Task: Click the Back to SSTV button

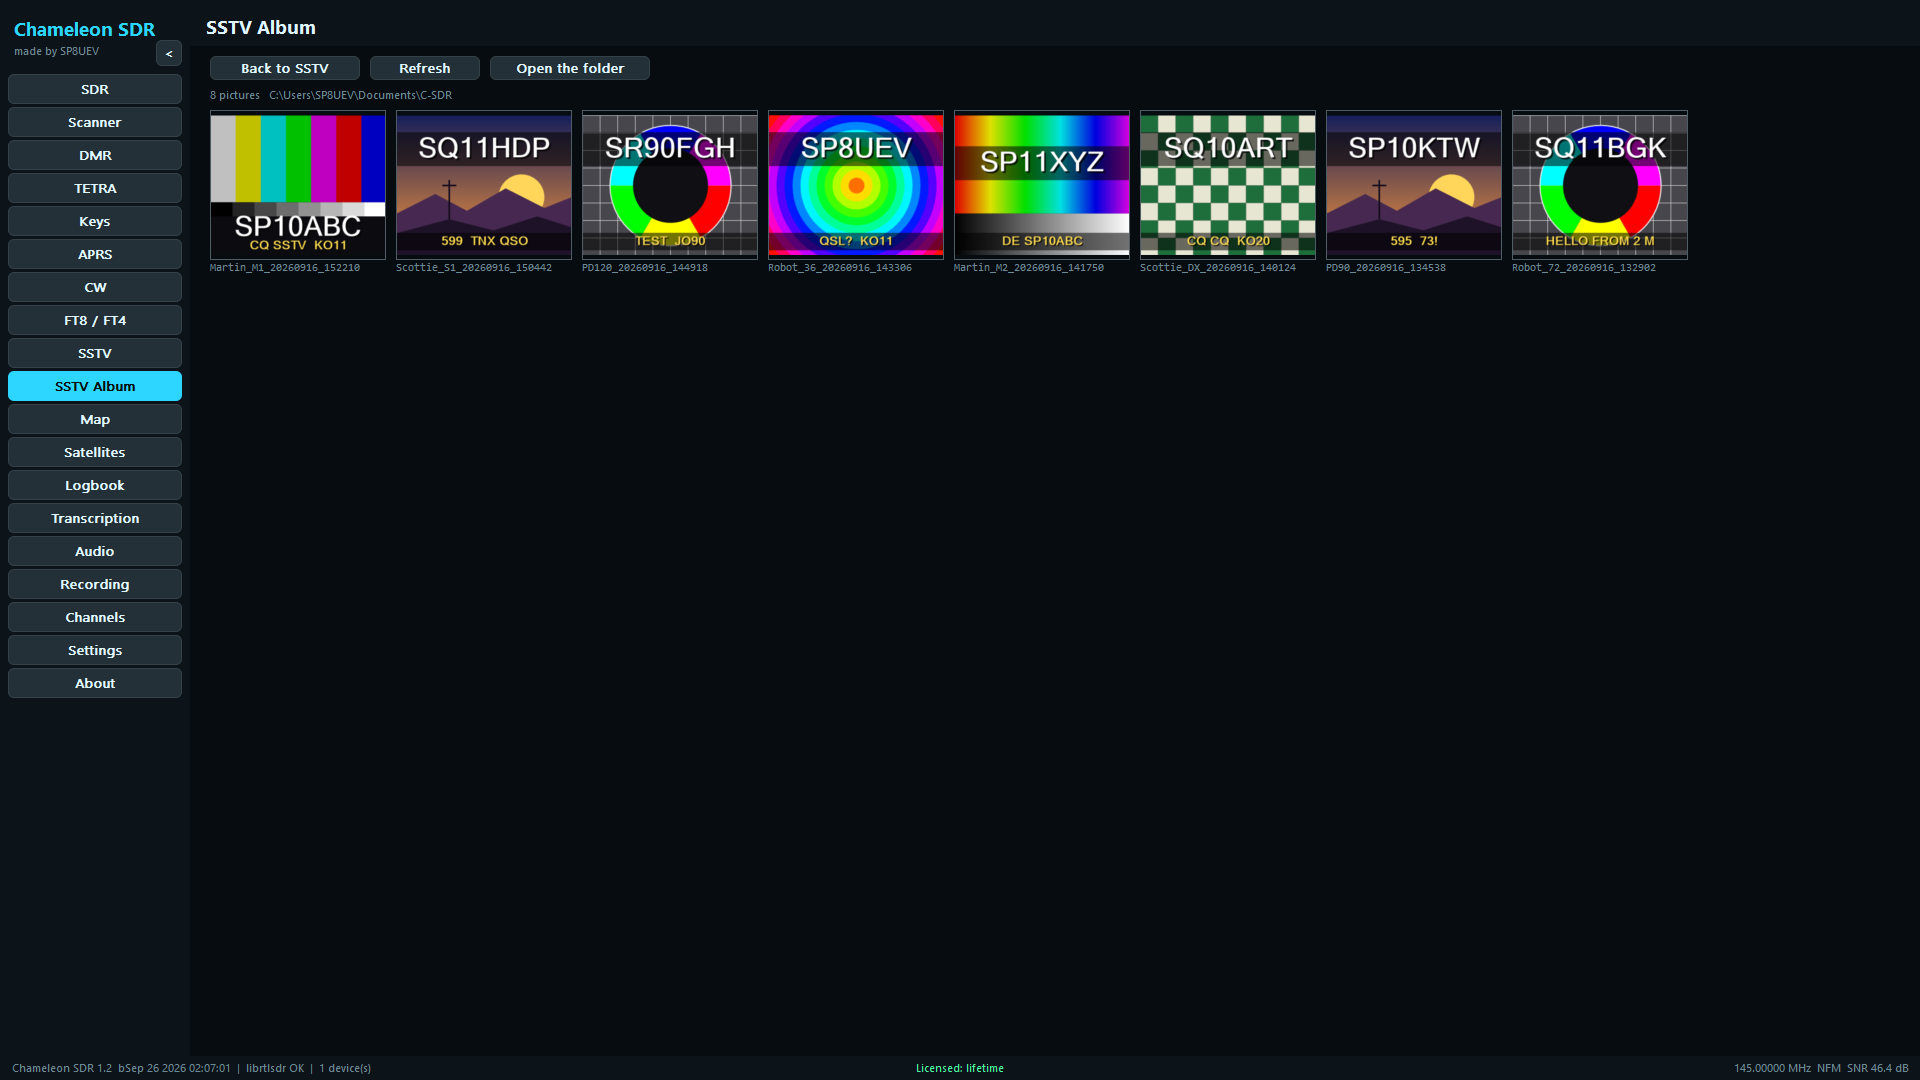Action: (x=285, y=68)
